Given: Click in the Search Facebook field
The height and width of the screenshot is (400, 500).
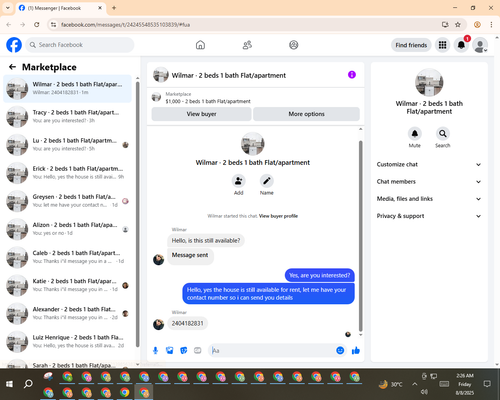Looking at the screenshot, I should 80,45.
